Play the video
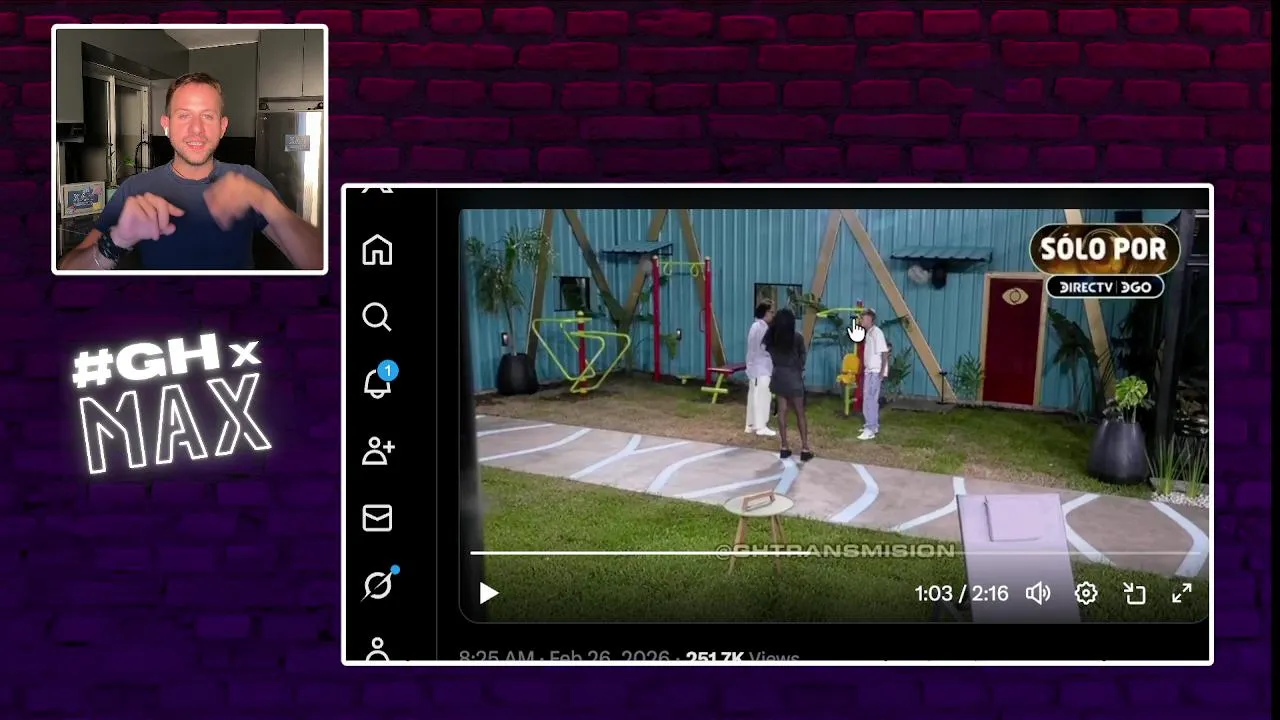The height and width of the screenshot is (720, 1280). click(x=488, y=594)
